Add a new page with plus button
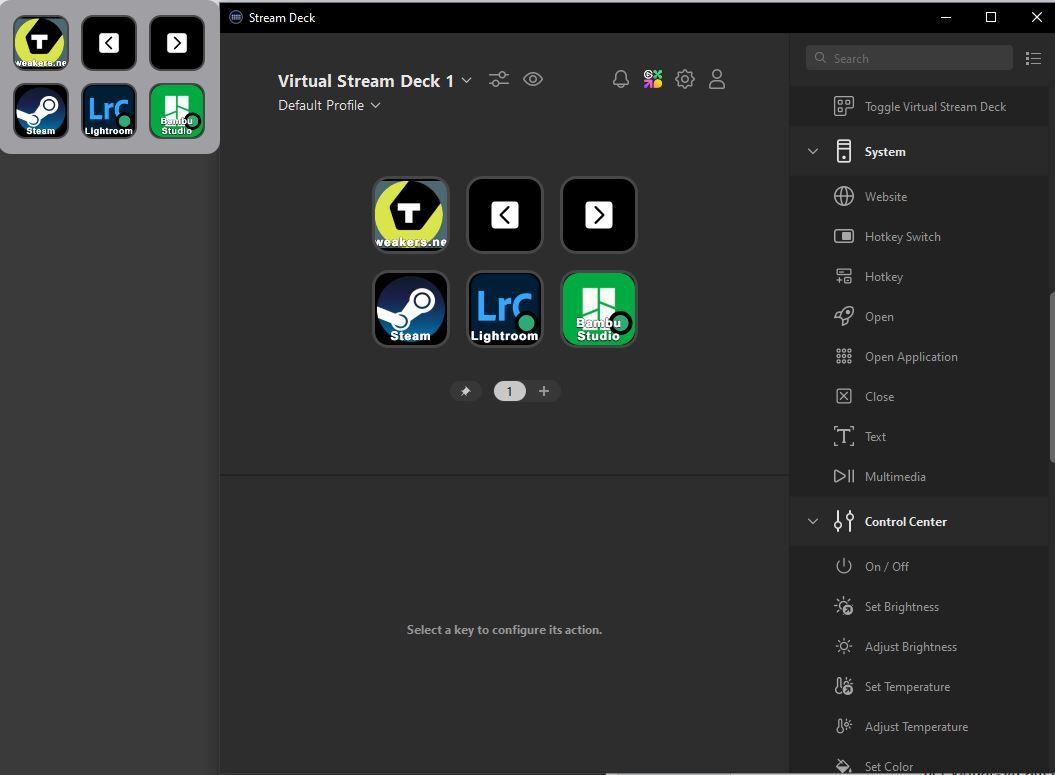 click(544, 391)
